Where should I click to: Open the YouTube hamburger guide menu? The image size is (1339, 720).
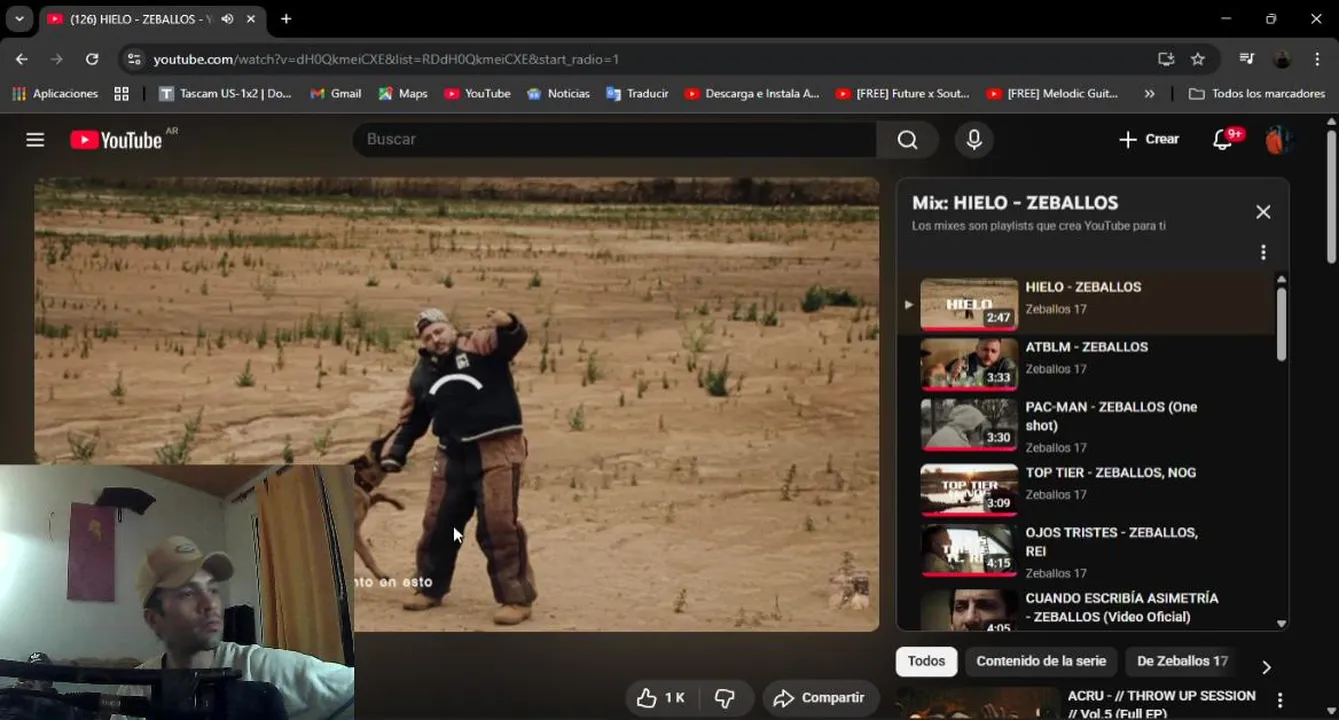pyautogui.click(x=35, y=140)
